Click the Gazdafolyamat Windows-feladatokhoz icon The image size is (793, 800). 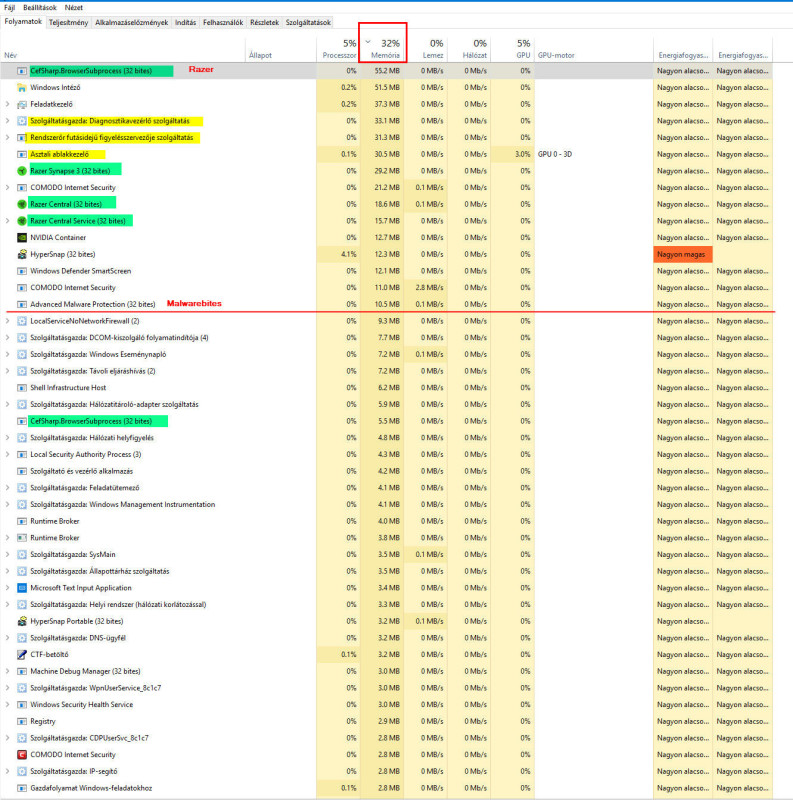click(x=21, y=788)
